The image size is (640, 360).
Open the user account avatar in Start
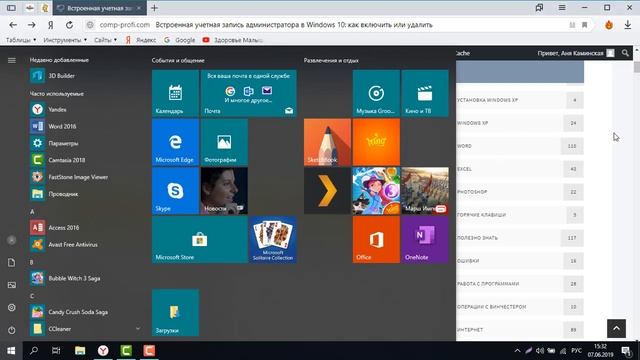click(11, 240)
